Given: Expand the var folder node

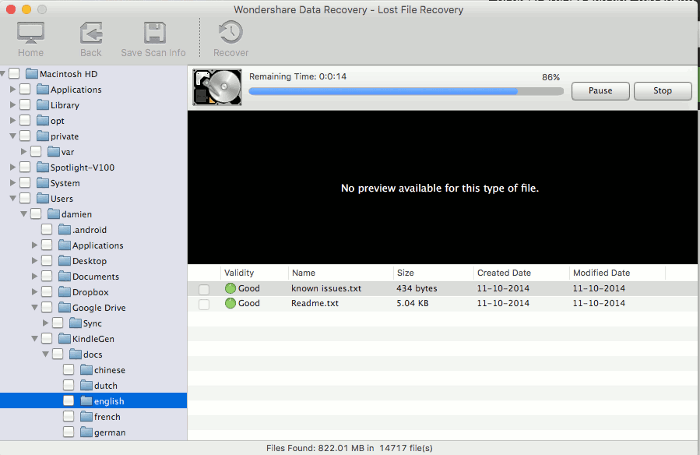Looking at the screenshot, I should point(24,152).
